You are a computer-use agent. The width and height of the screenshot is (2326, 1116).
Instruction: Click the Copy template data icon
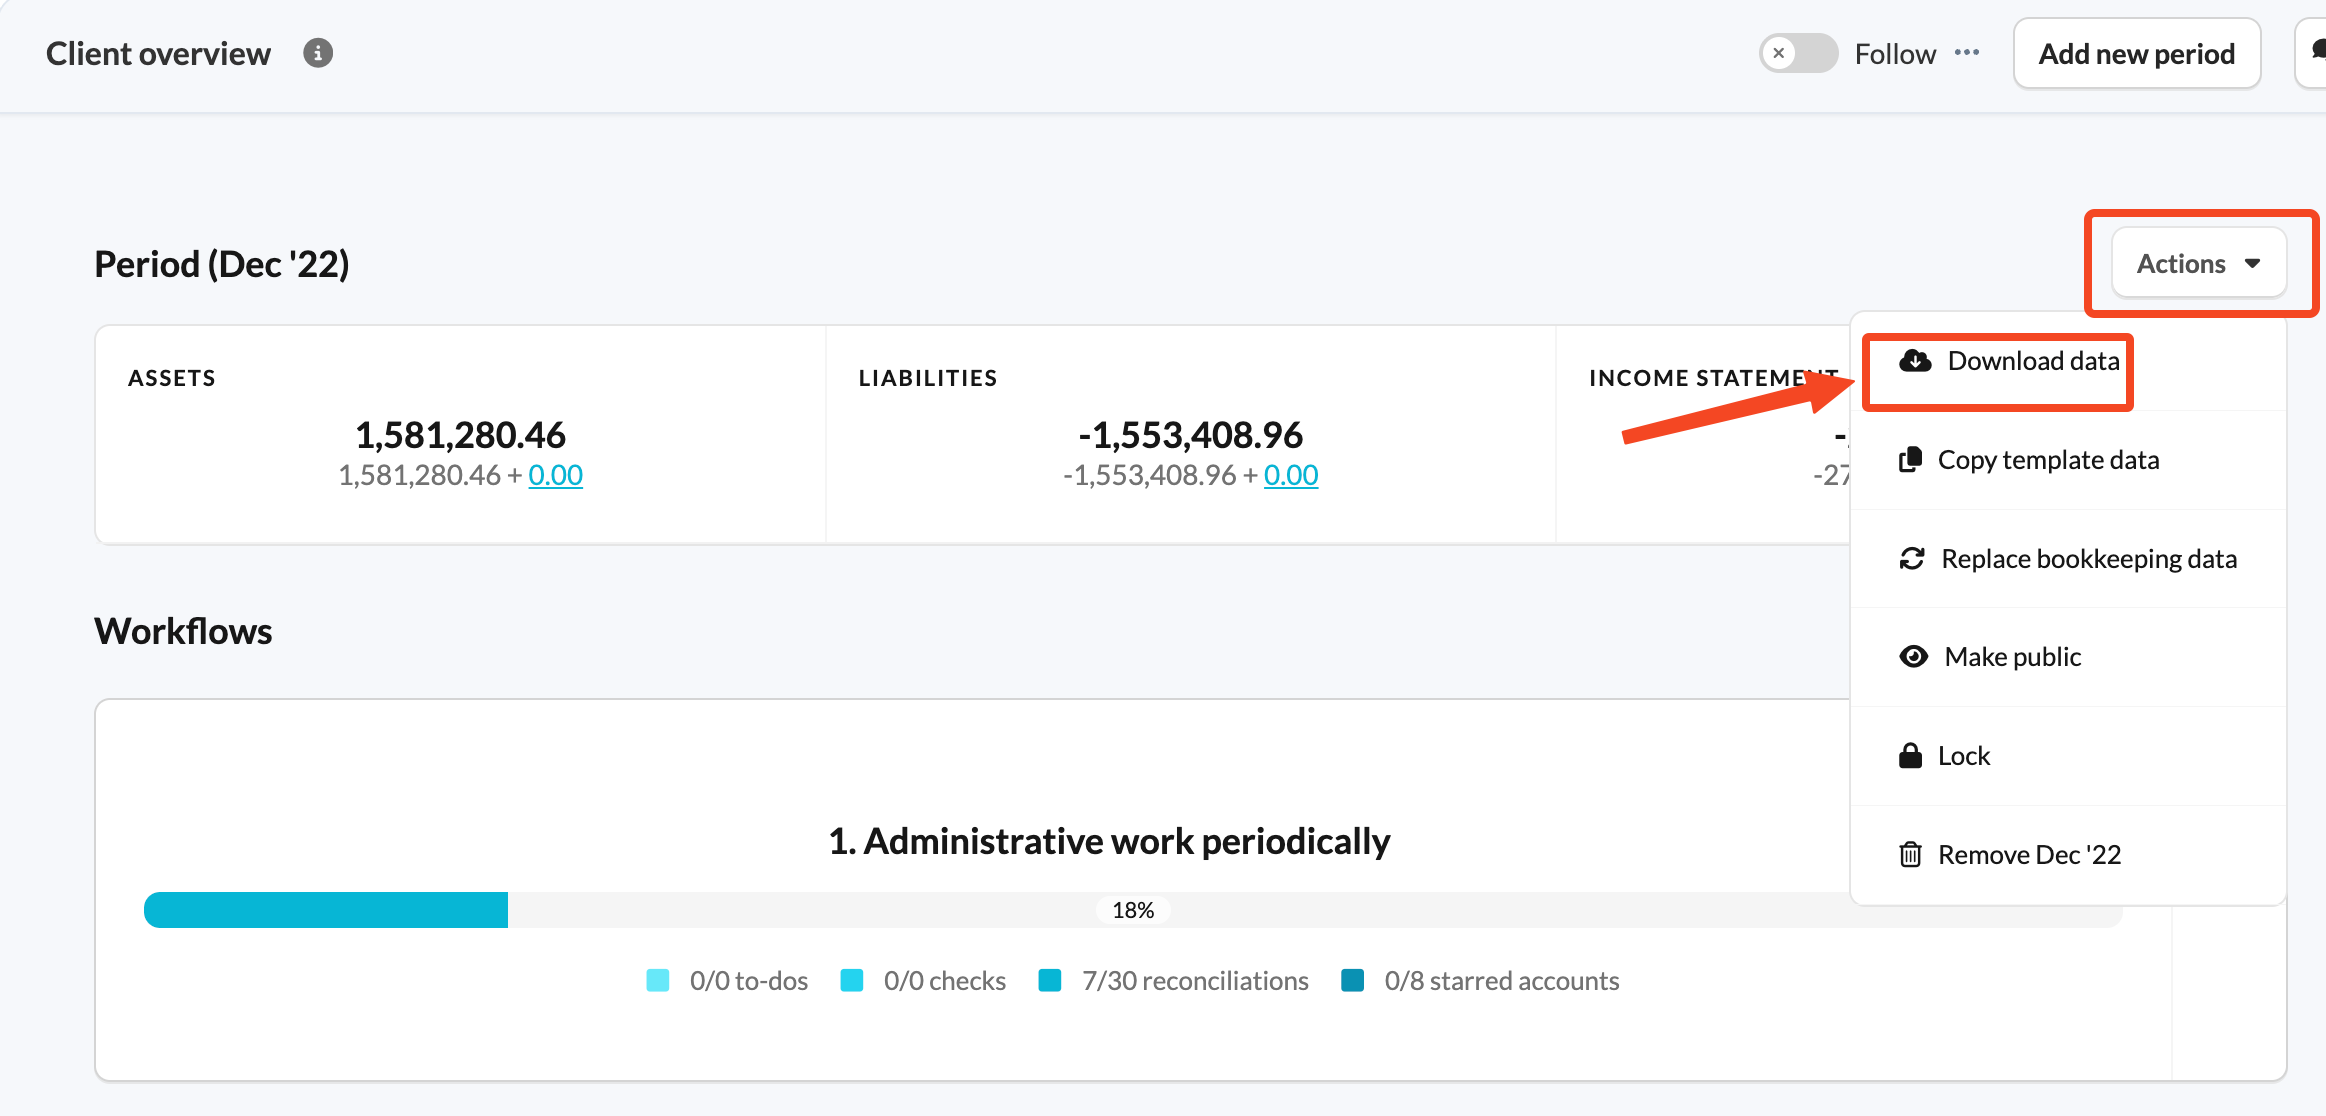1910,460
